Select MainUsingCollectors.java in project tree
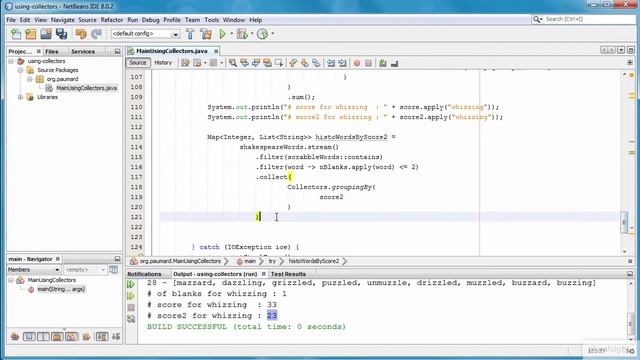Viewport: 640px width, 360px height. (x=86, y=88)
